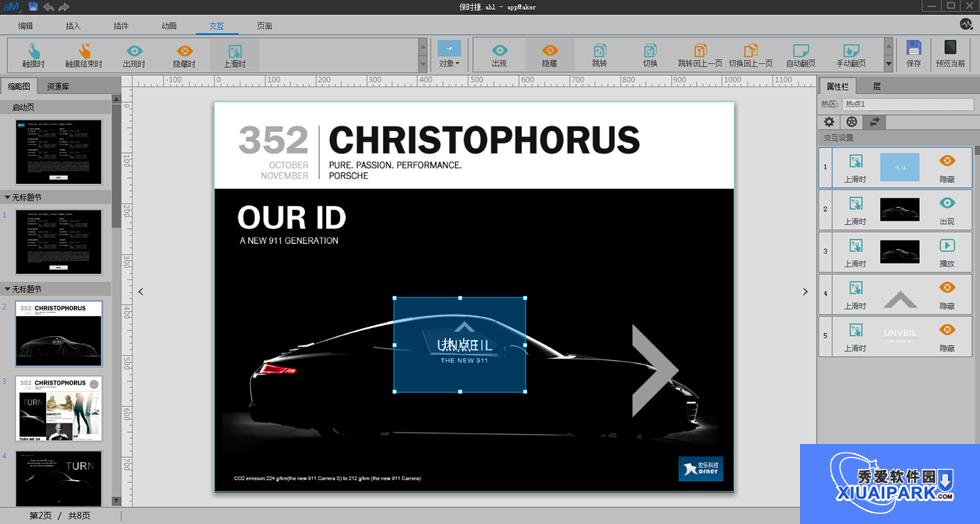Collapse the first 无标题节 section
The width and height of the screenshot is (980, 524).
click(x=8, y=197)
